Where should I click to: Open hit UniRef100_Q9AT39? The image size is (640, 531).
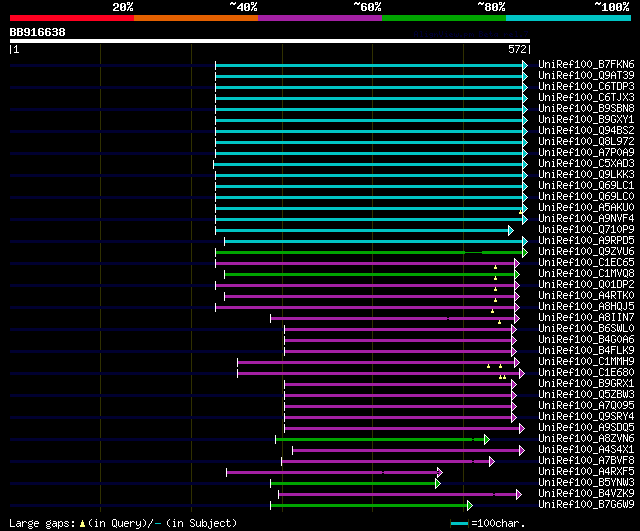point(586,76)
